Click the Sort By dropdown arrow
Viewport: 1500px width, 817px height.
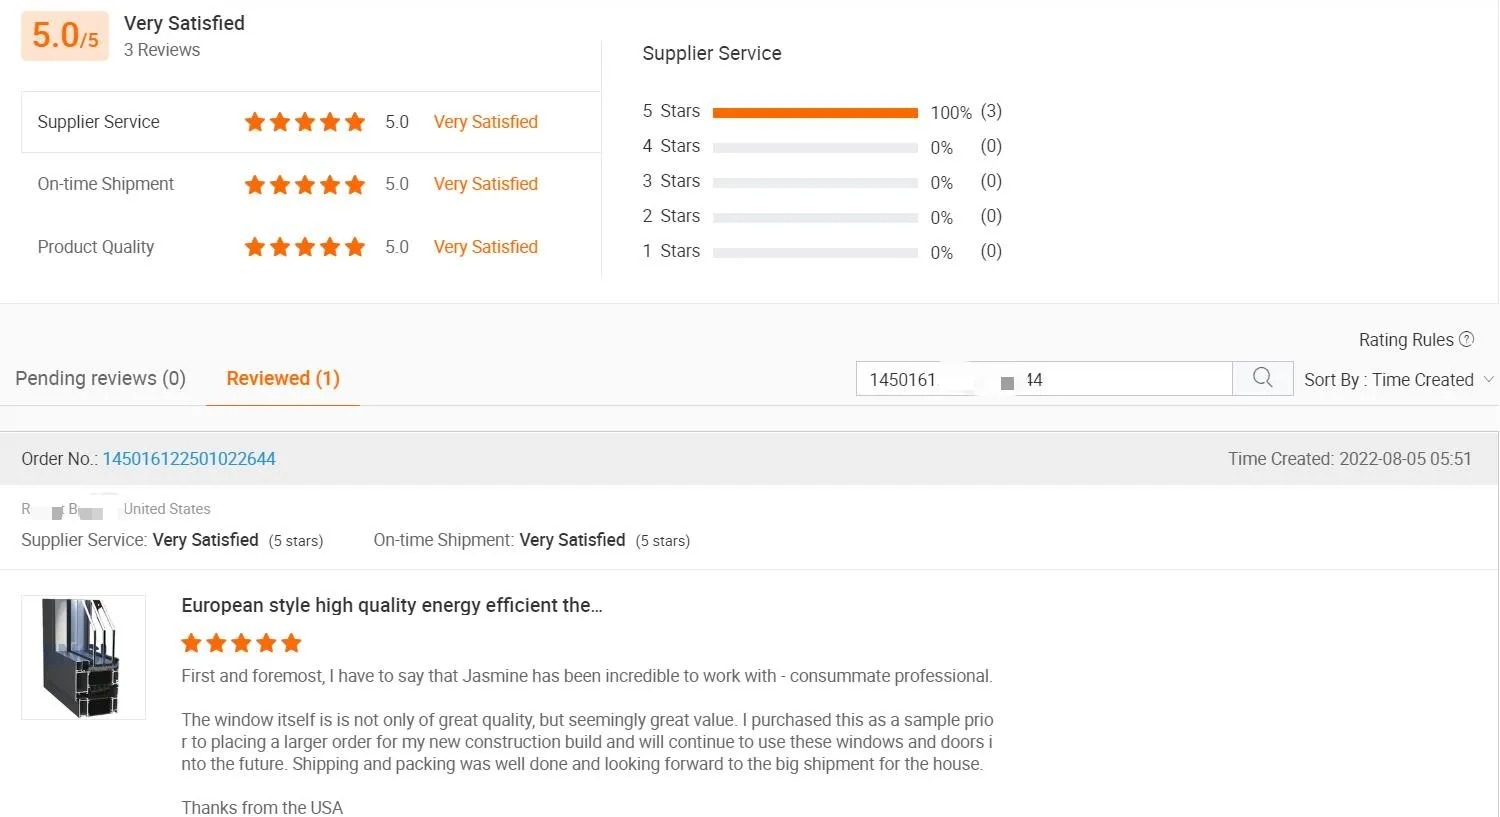pyautogui.click(x=1488, y=380)
